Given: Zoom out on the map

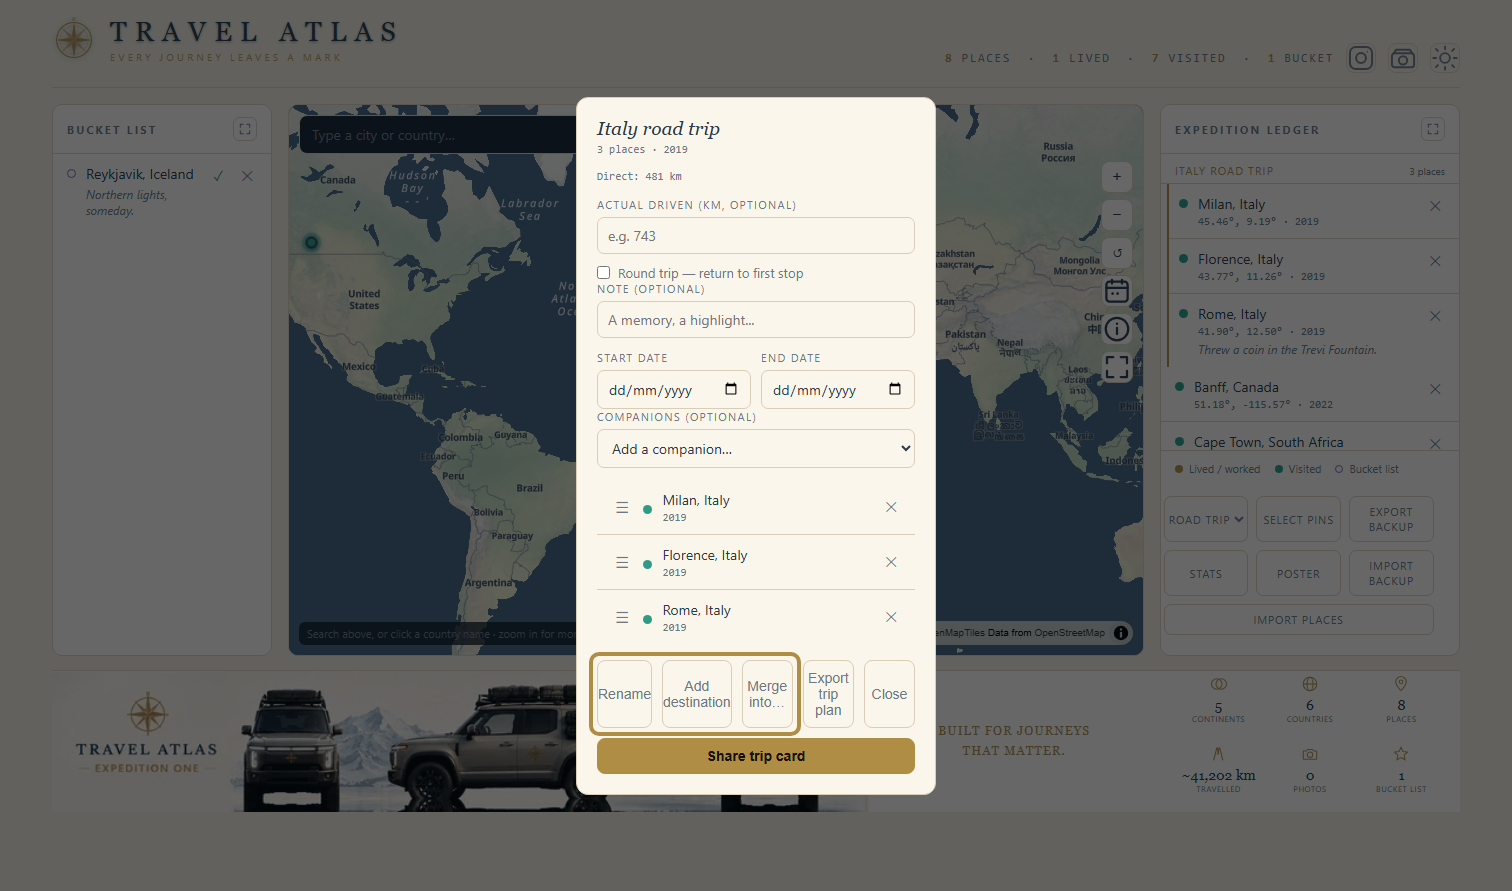Looking at the screenshot, I should [x=1117, y=214].
